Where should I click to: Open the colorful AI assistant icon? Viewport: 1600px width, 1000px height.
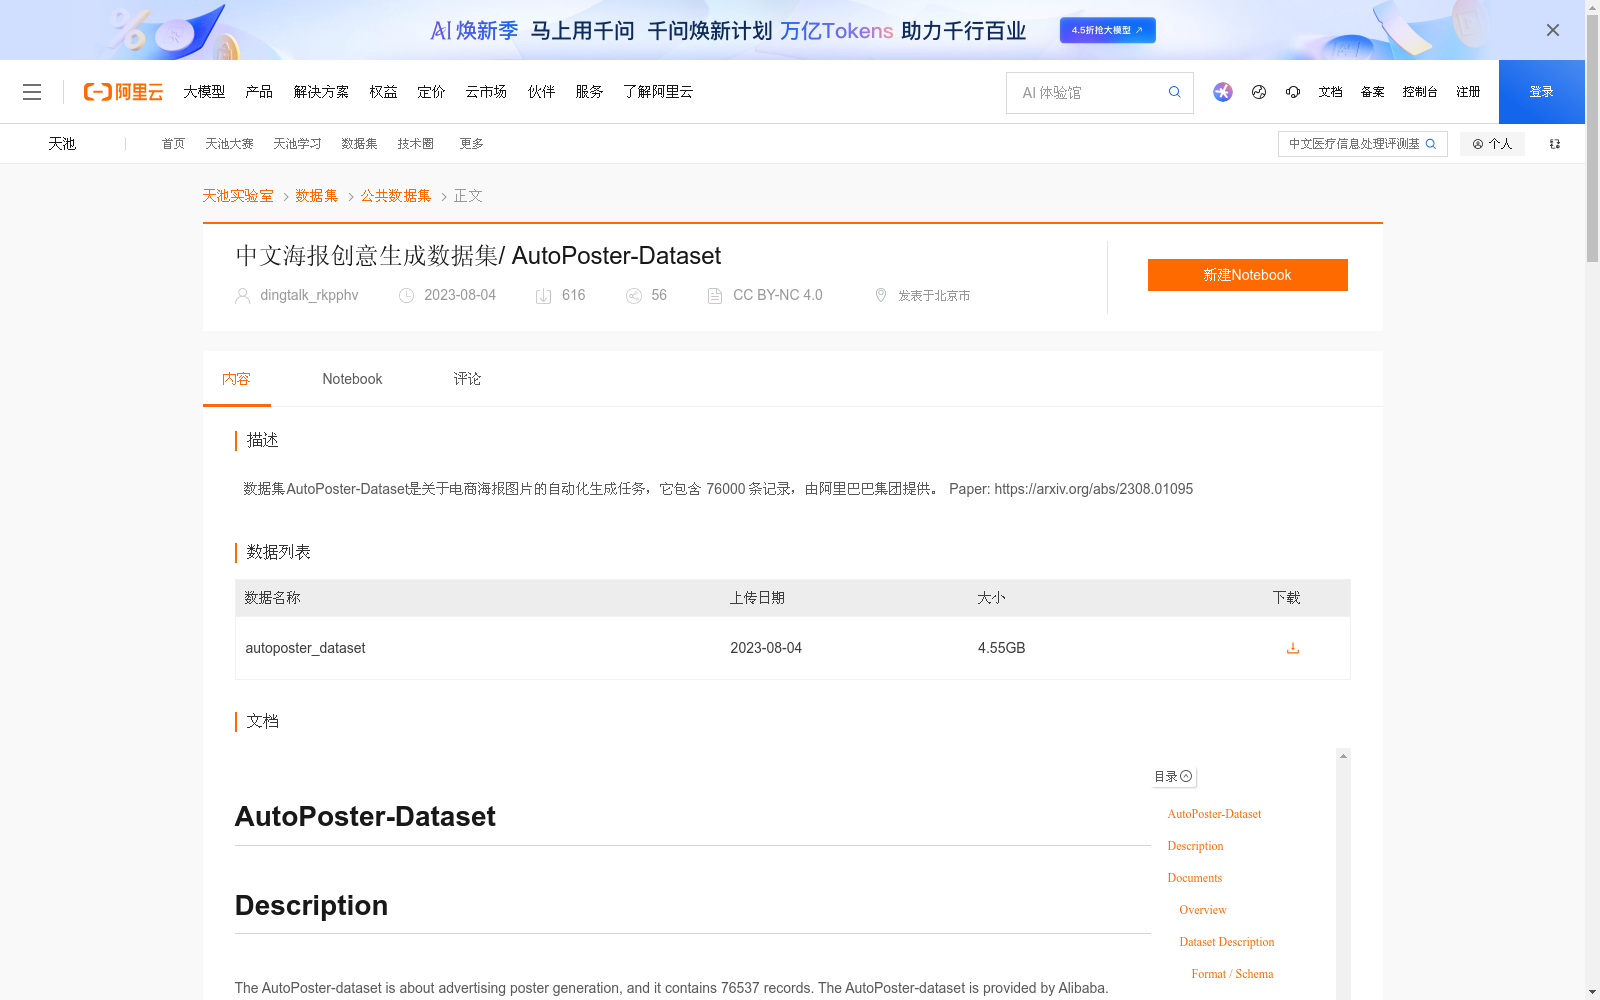(1223, 92)
